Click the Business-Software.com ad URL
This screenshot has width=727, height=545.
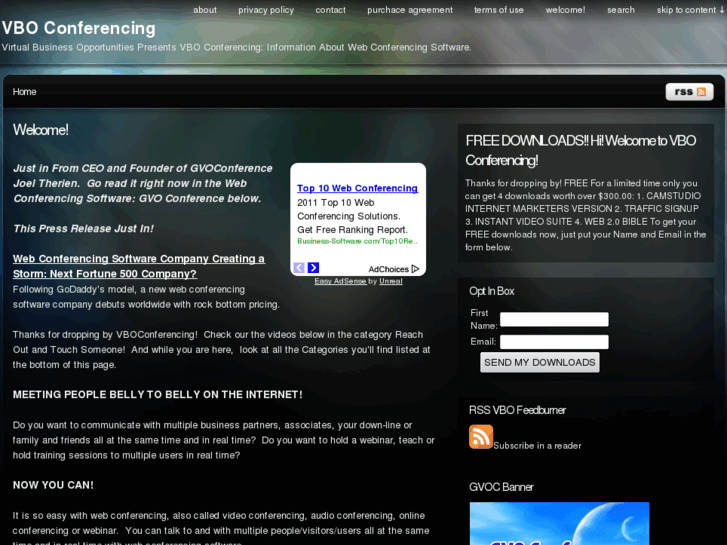pos(357,241)
